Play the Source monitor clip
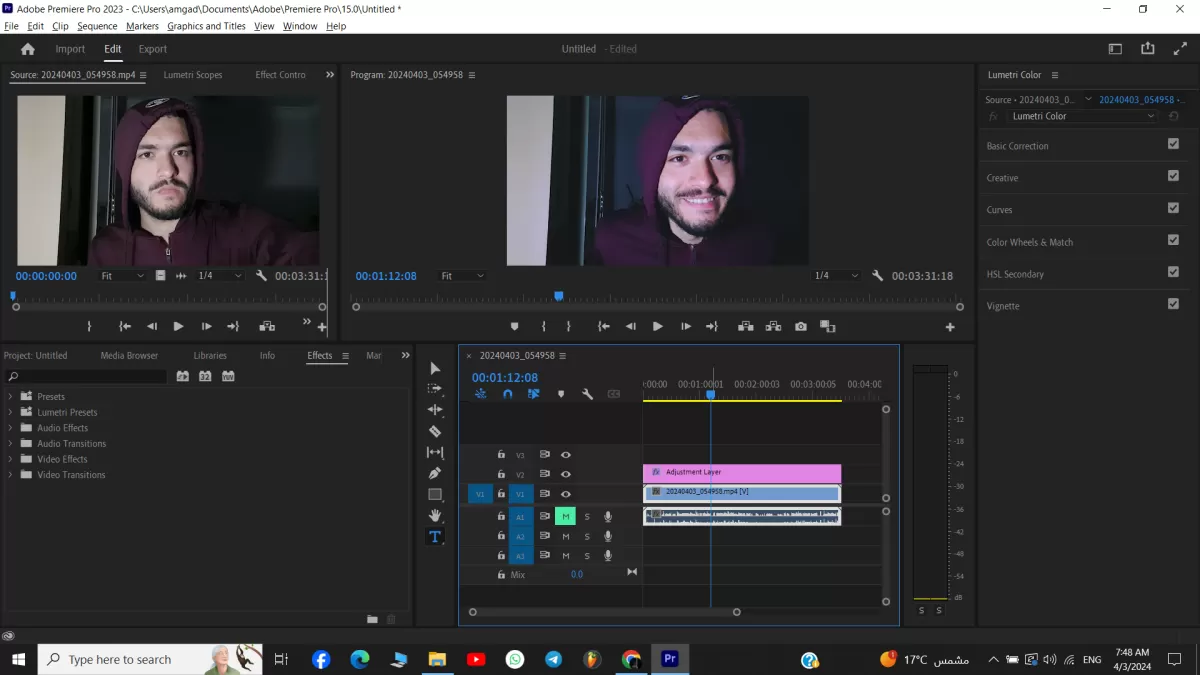Viewport: 1200px width, 675px height. tap(178, 326)
